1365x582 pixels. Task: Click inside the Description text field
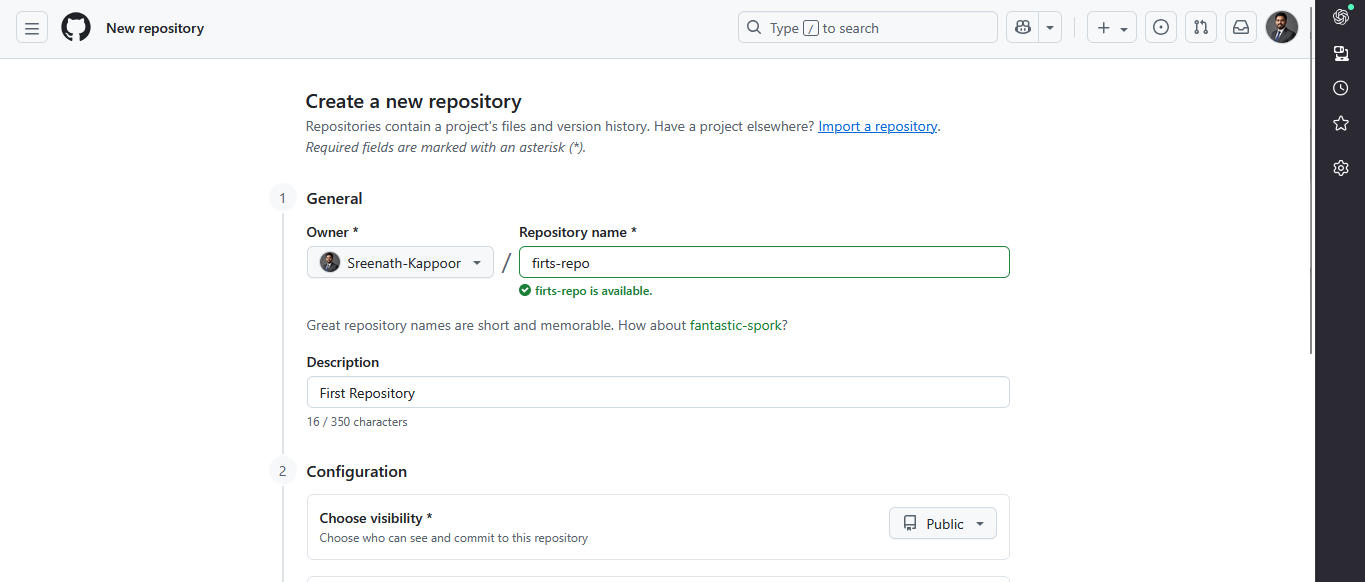658,392
